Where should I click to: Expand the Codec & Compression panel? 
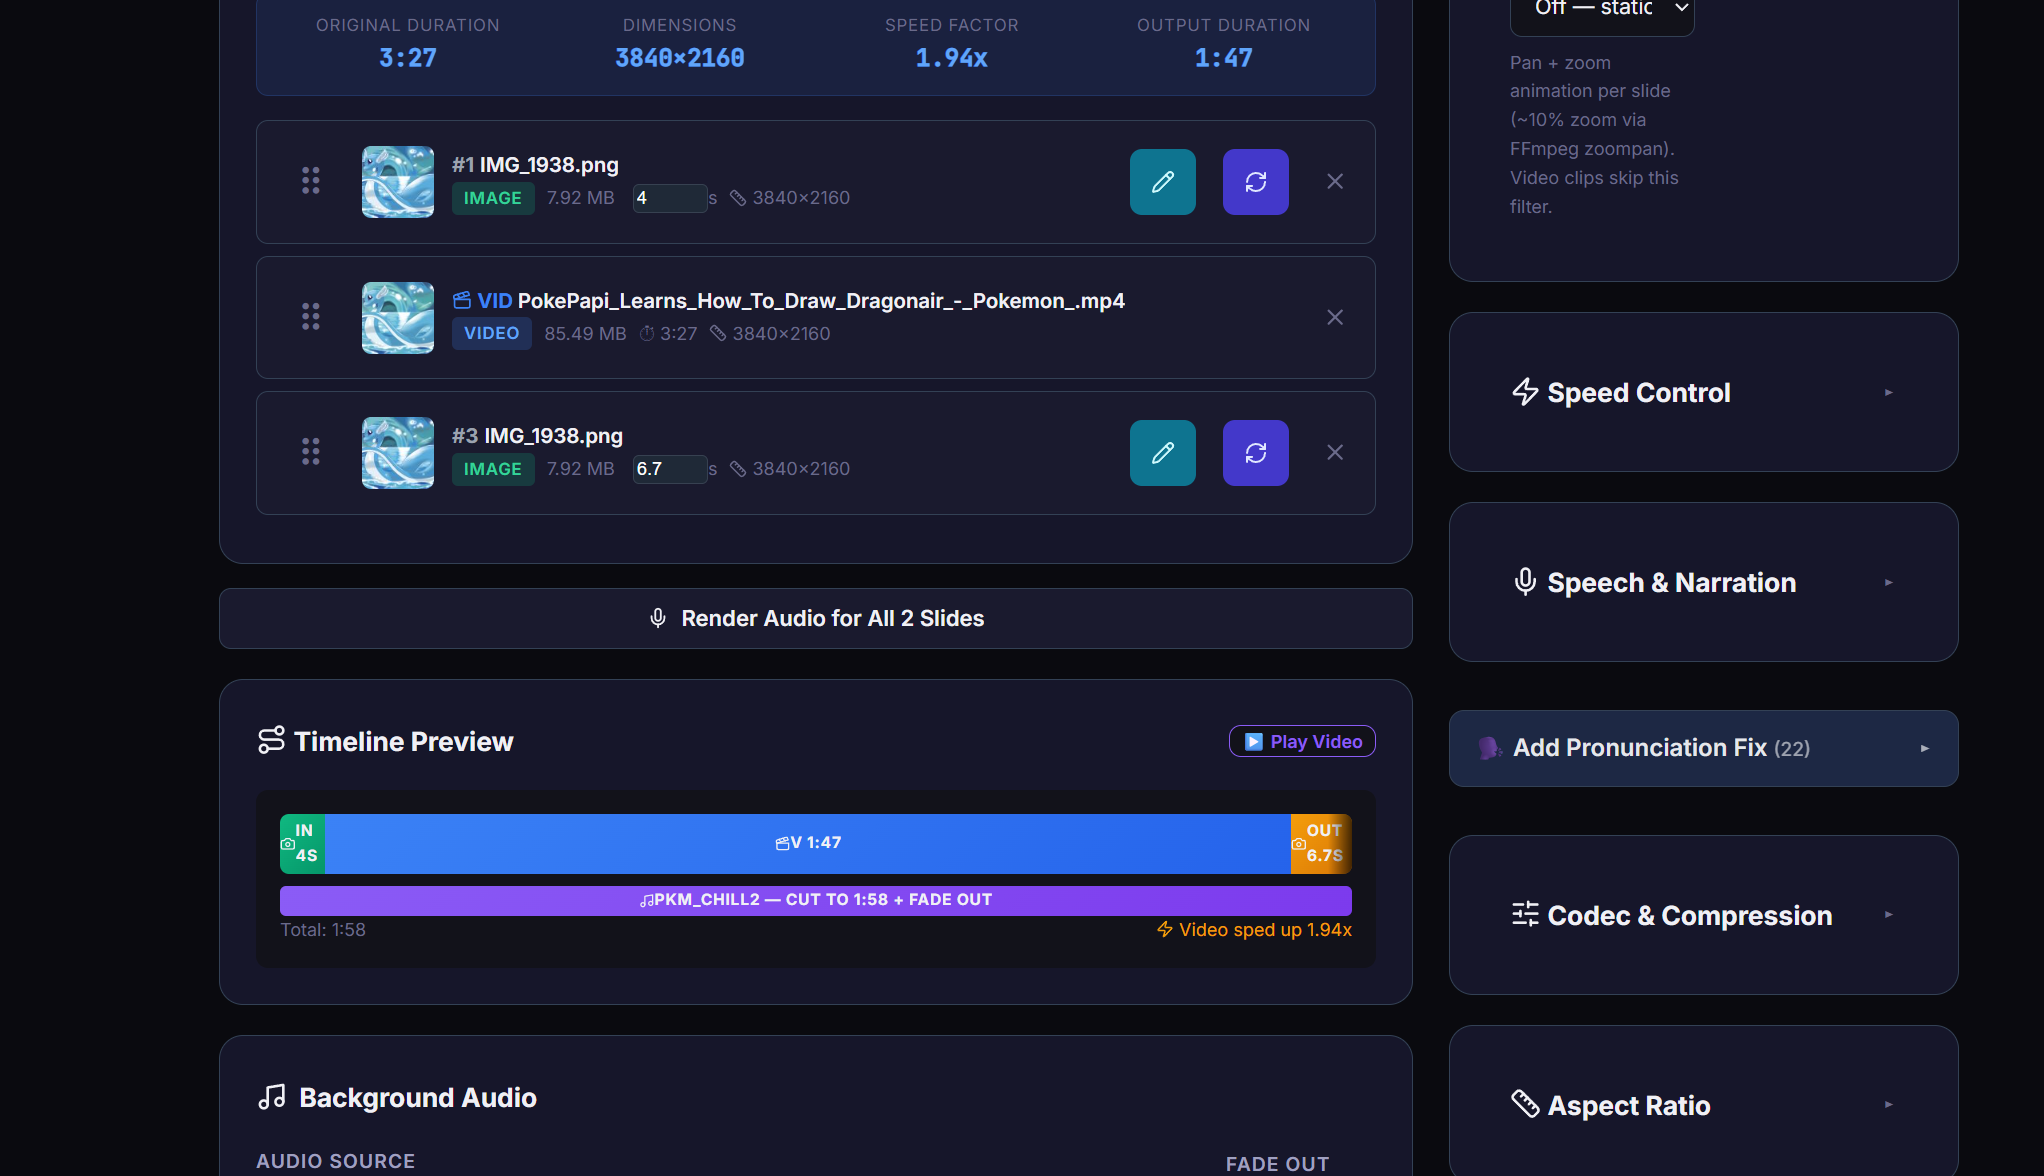point(1703,915)
